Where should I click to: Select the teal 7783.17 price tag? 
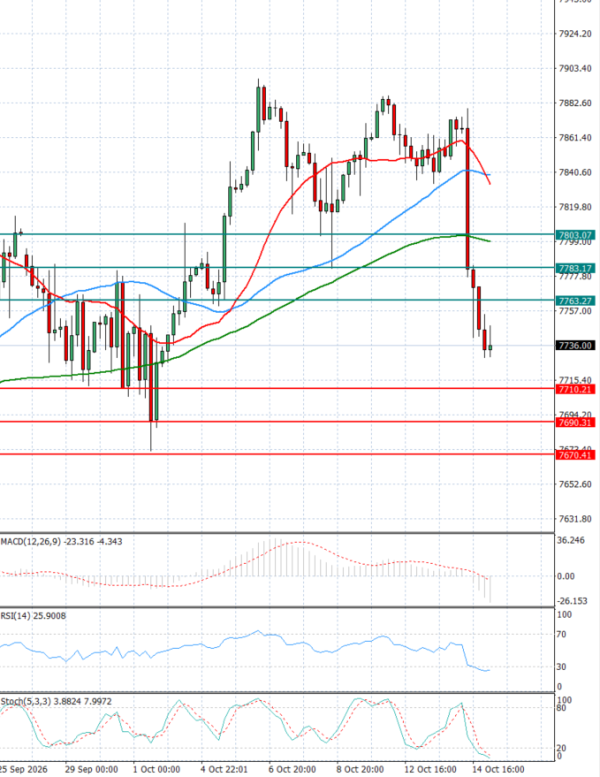click(x=575, y=269)
